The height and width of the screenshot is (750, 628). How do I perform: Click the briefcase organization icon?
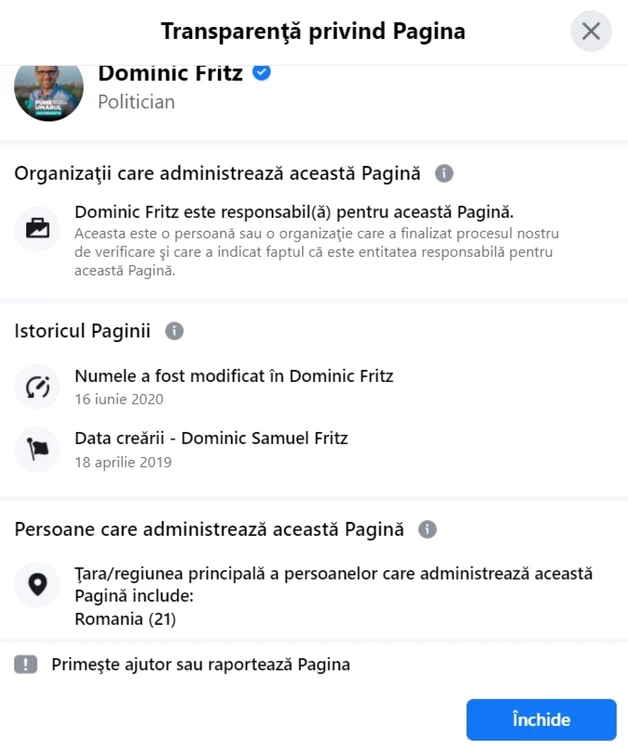(x=37, y=229)
